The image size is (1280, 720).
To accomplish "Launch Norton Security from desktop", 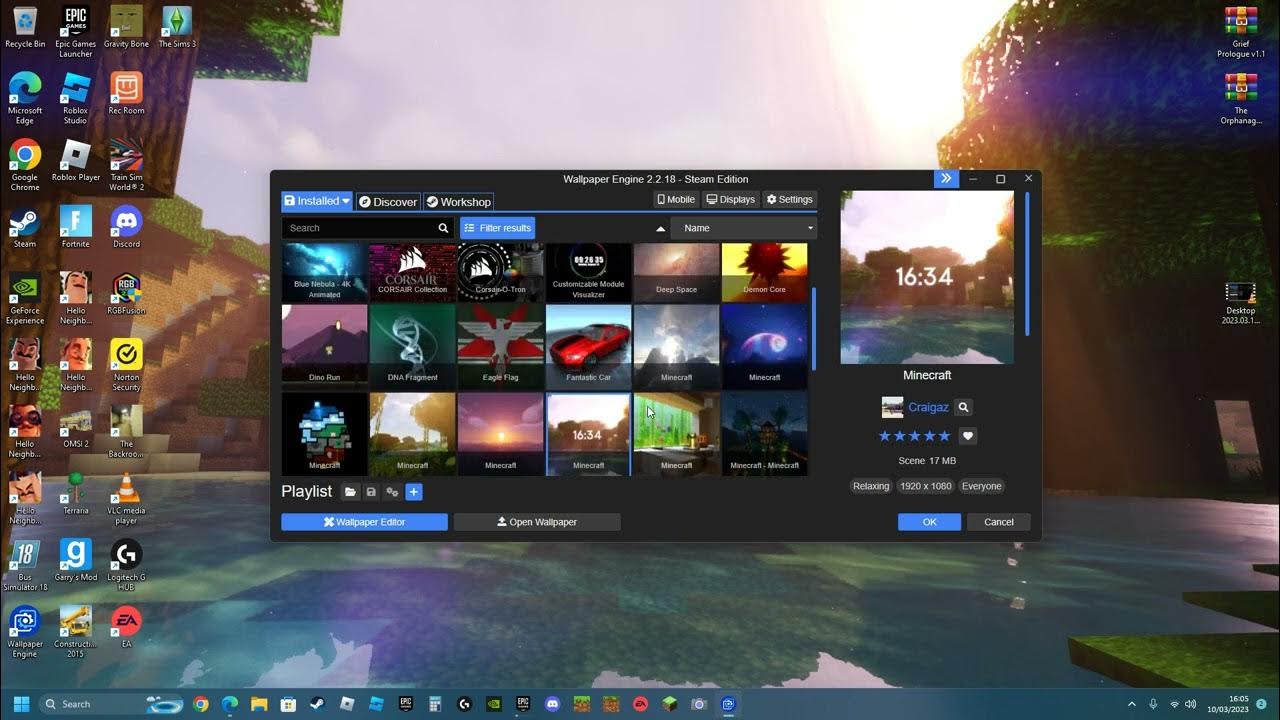I will point(126,366).
